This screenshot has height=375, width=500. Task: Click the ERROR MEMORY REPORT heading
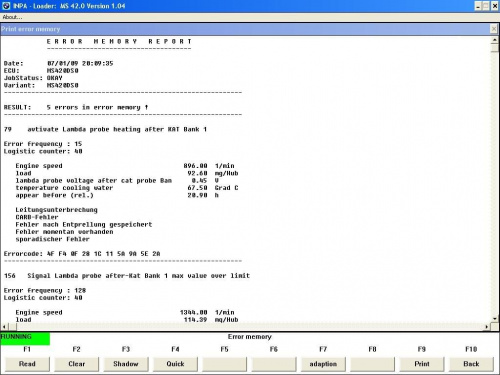pos(119,41)
